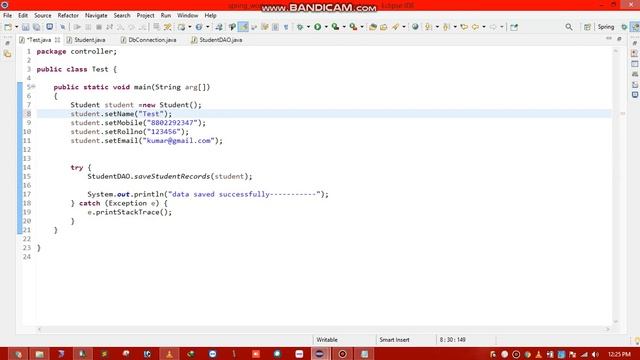The image size is (640, 360).
Task: Open the File menu
Action: [x=7, y=16]
